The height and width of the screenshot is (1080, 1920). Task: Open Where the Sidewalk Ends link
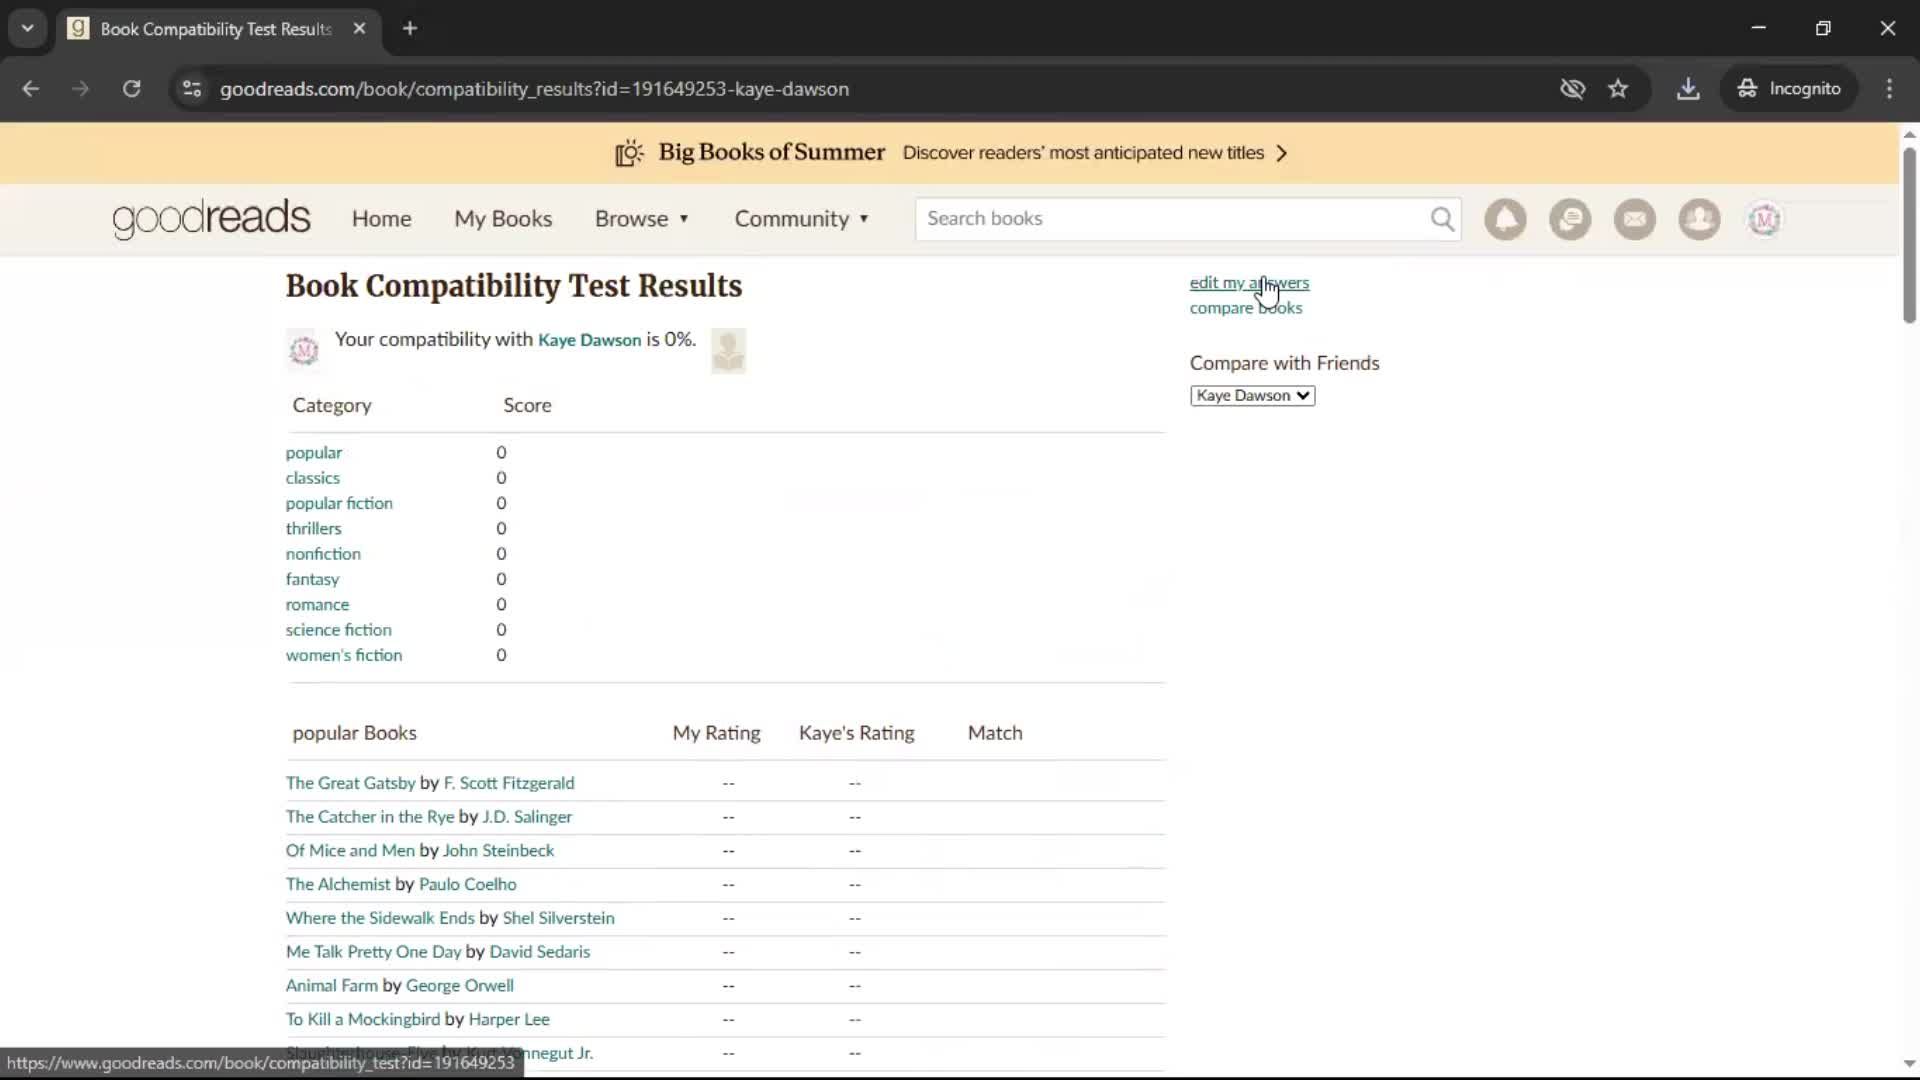pos(380,918)
